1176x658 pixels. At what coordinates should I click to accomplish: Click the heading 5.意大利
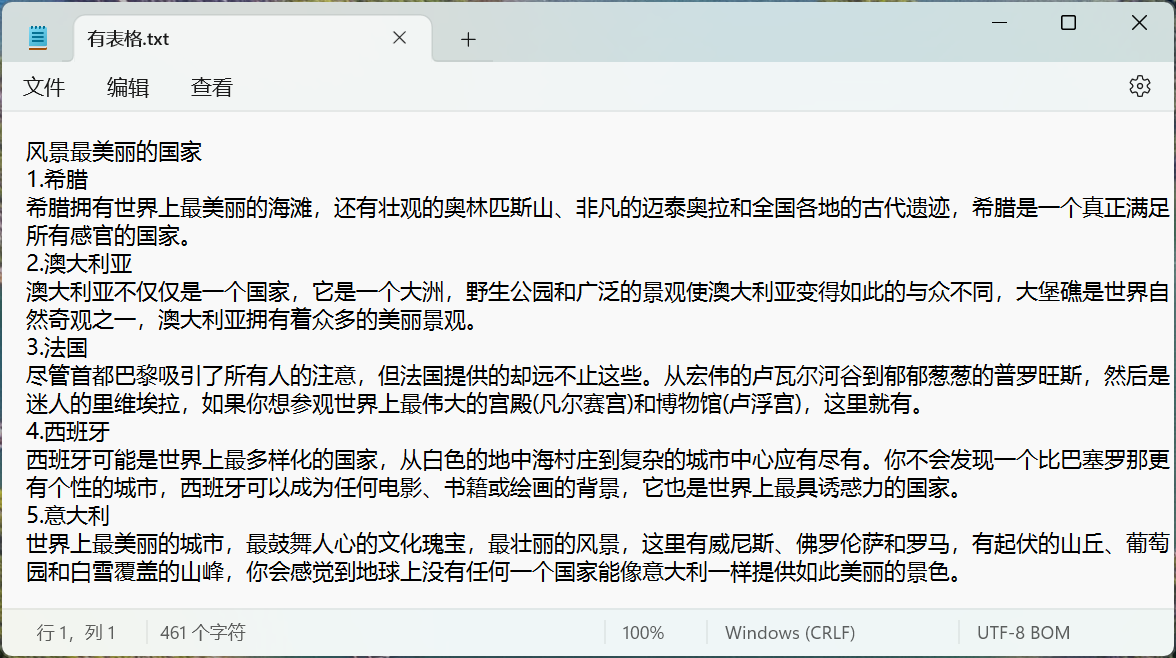(x=68, y=515)
